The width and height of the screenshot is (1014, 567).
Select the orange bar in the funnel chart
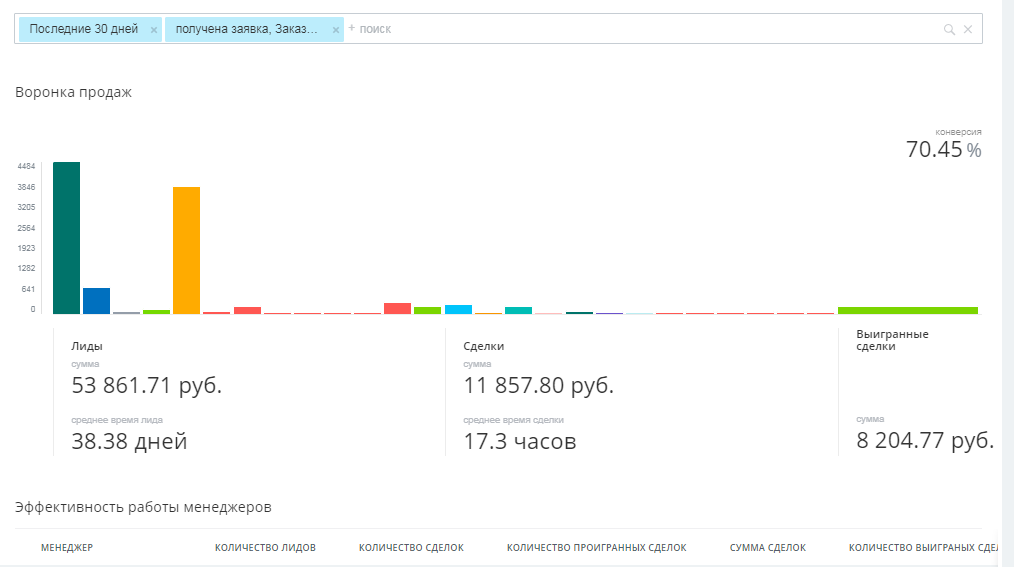pyautogui.click(x=186, y=250)
